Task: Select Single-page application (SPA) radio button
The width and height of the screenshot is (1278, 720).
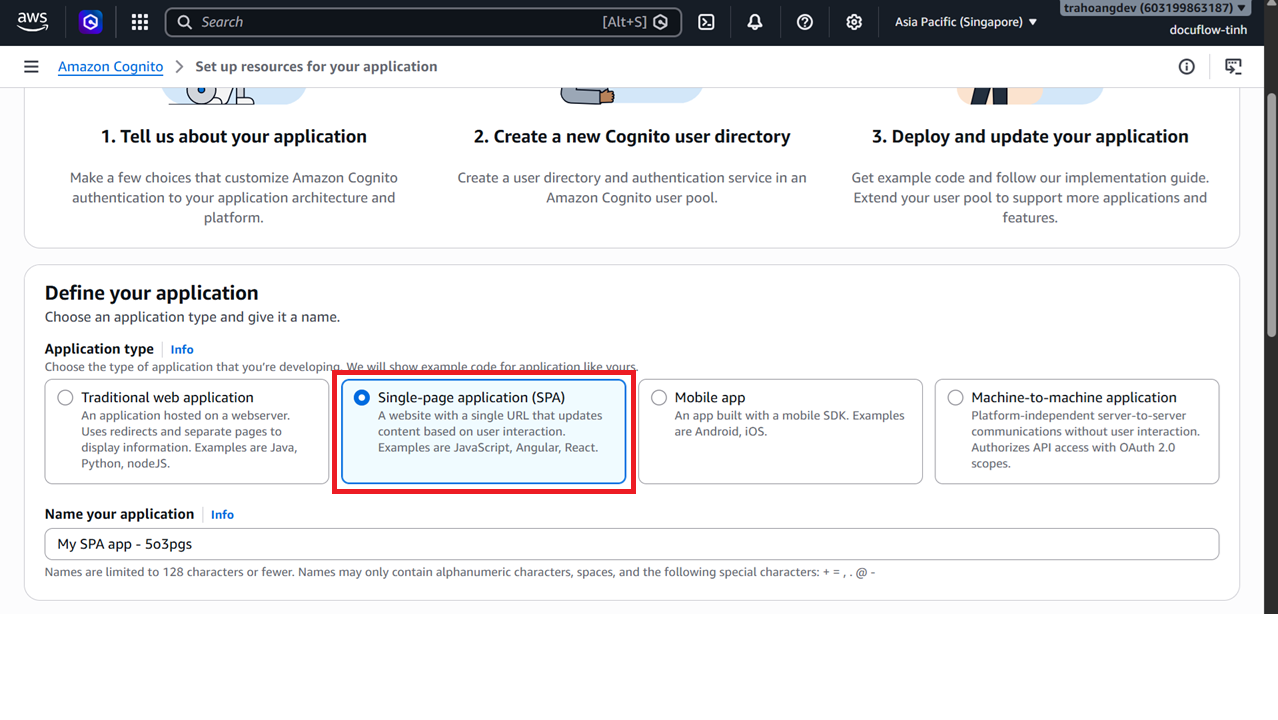Action: [362, 397]
